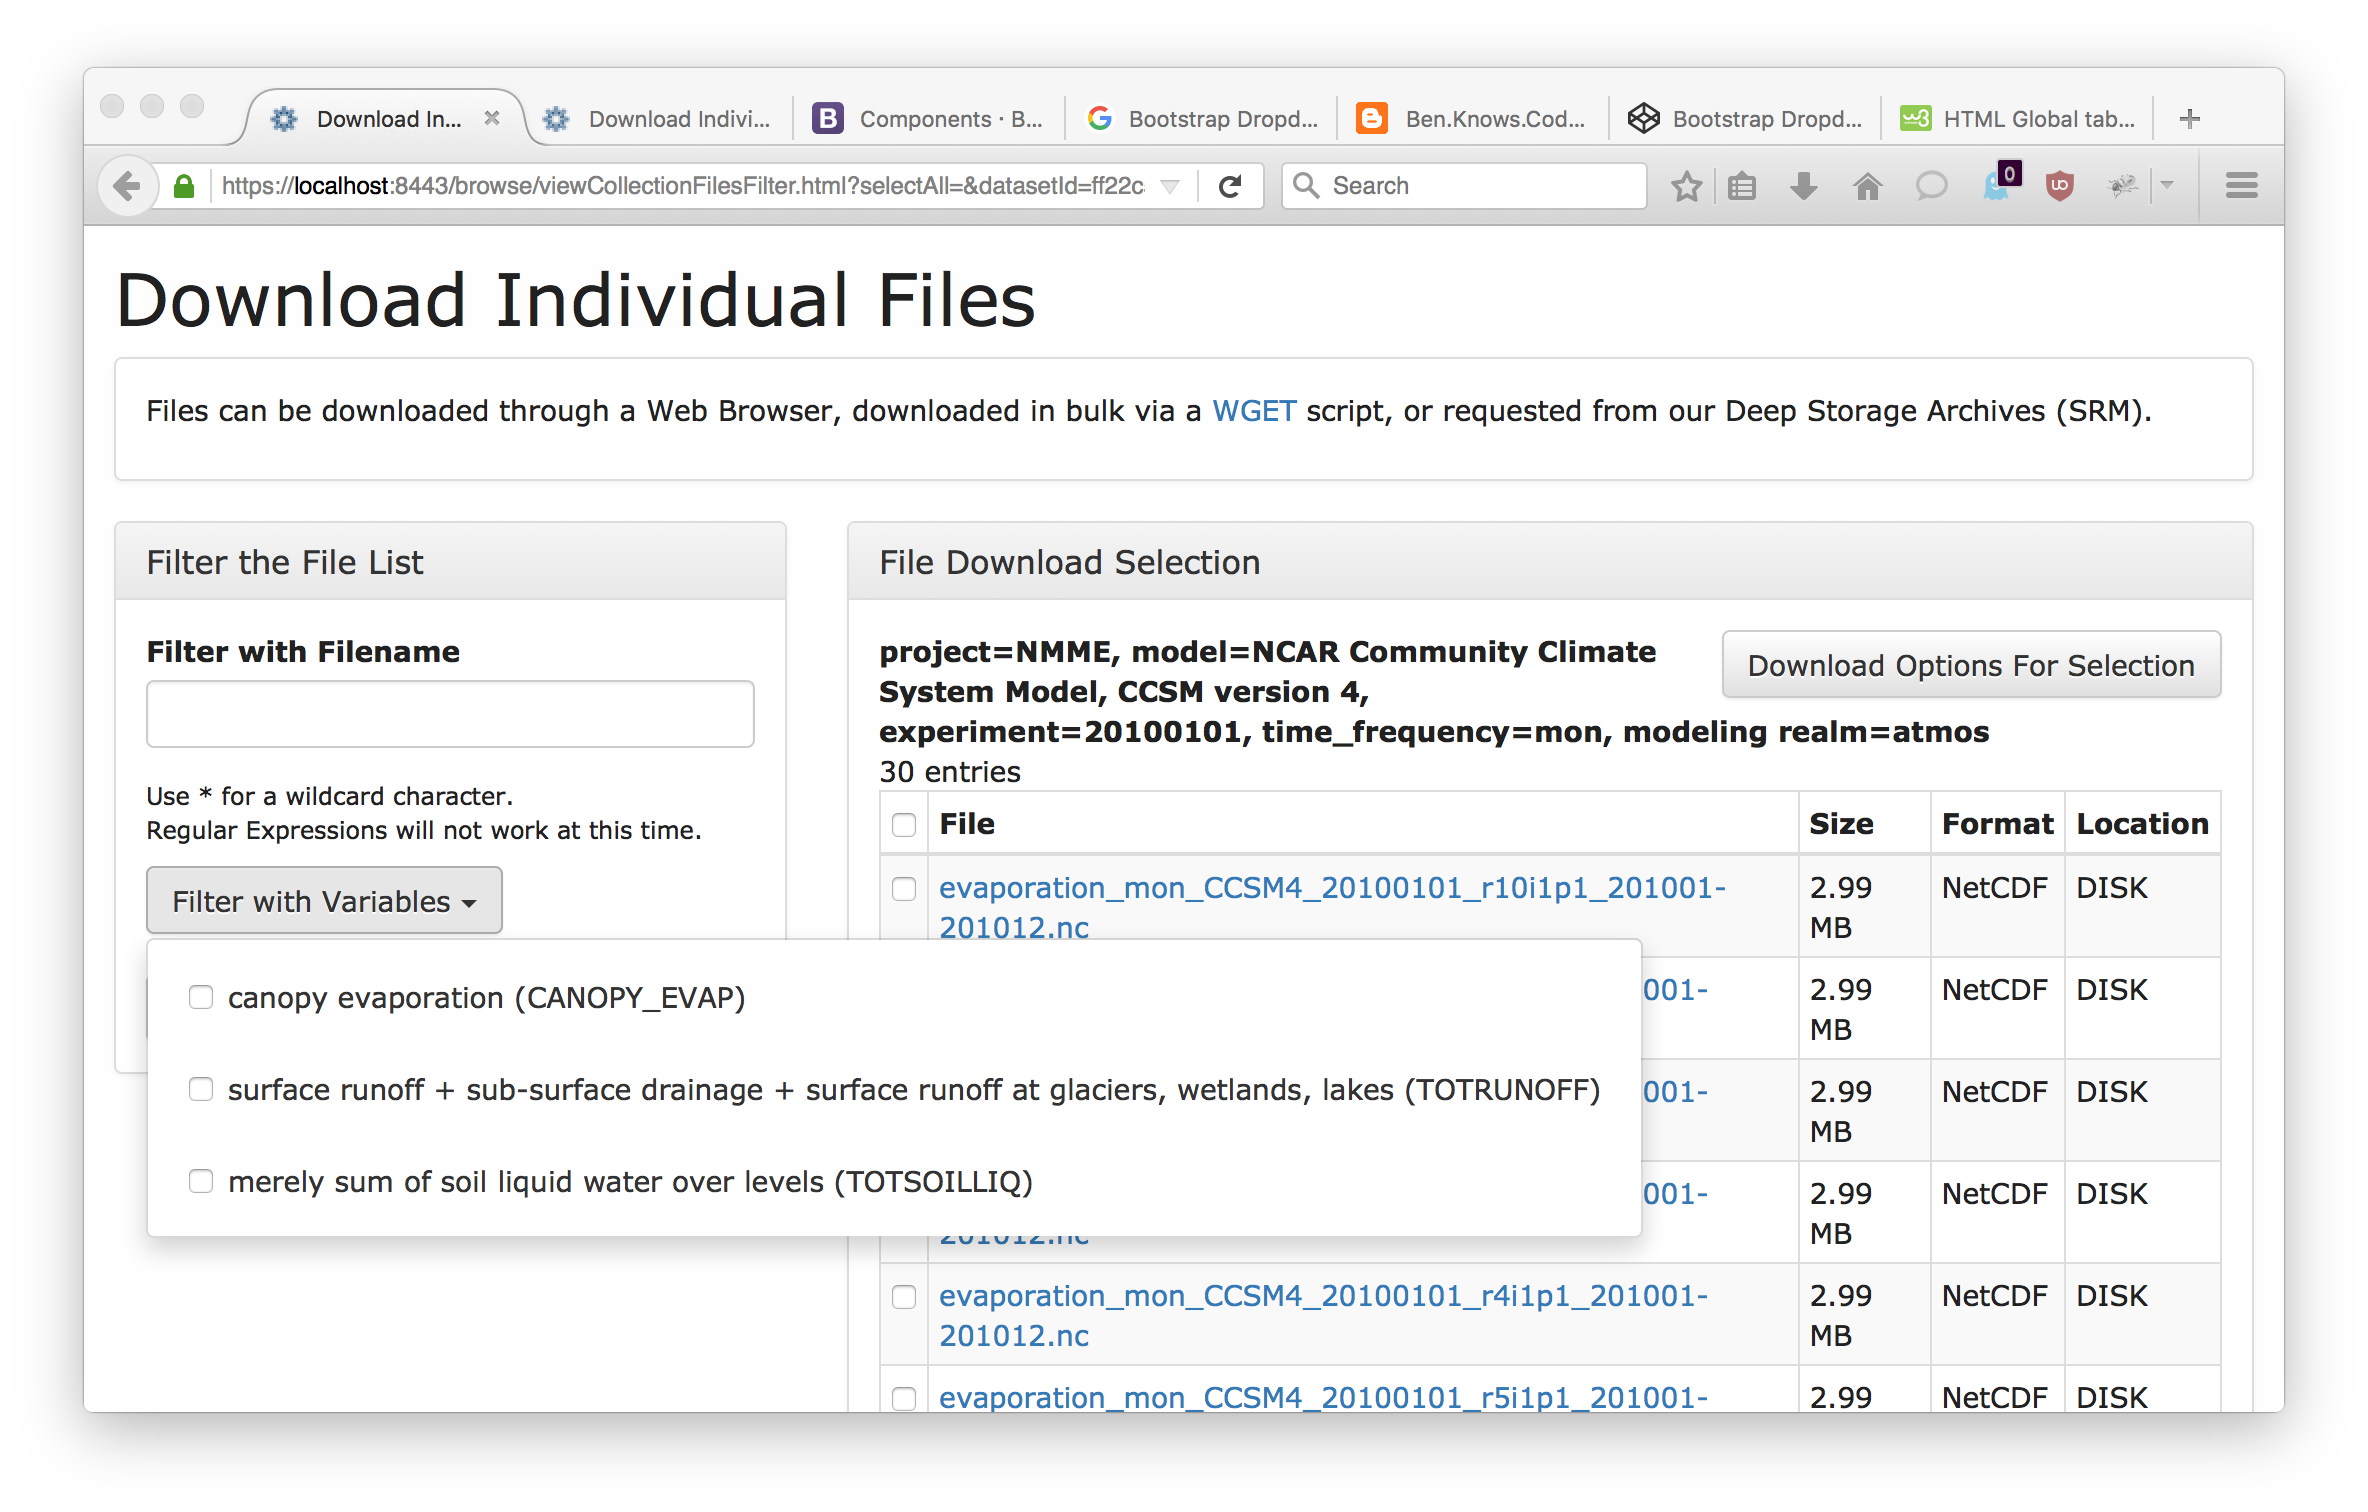Open the downloads arrow icon

(x=1803, y=186)
